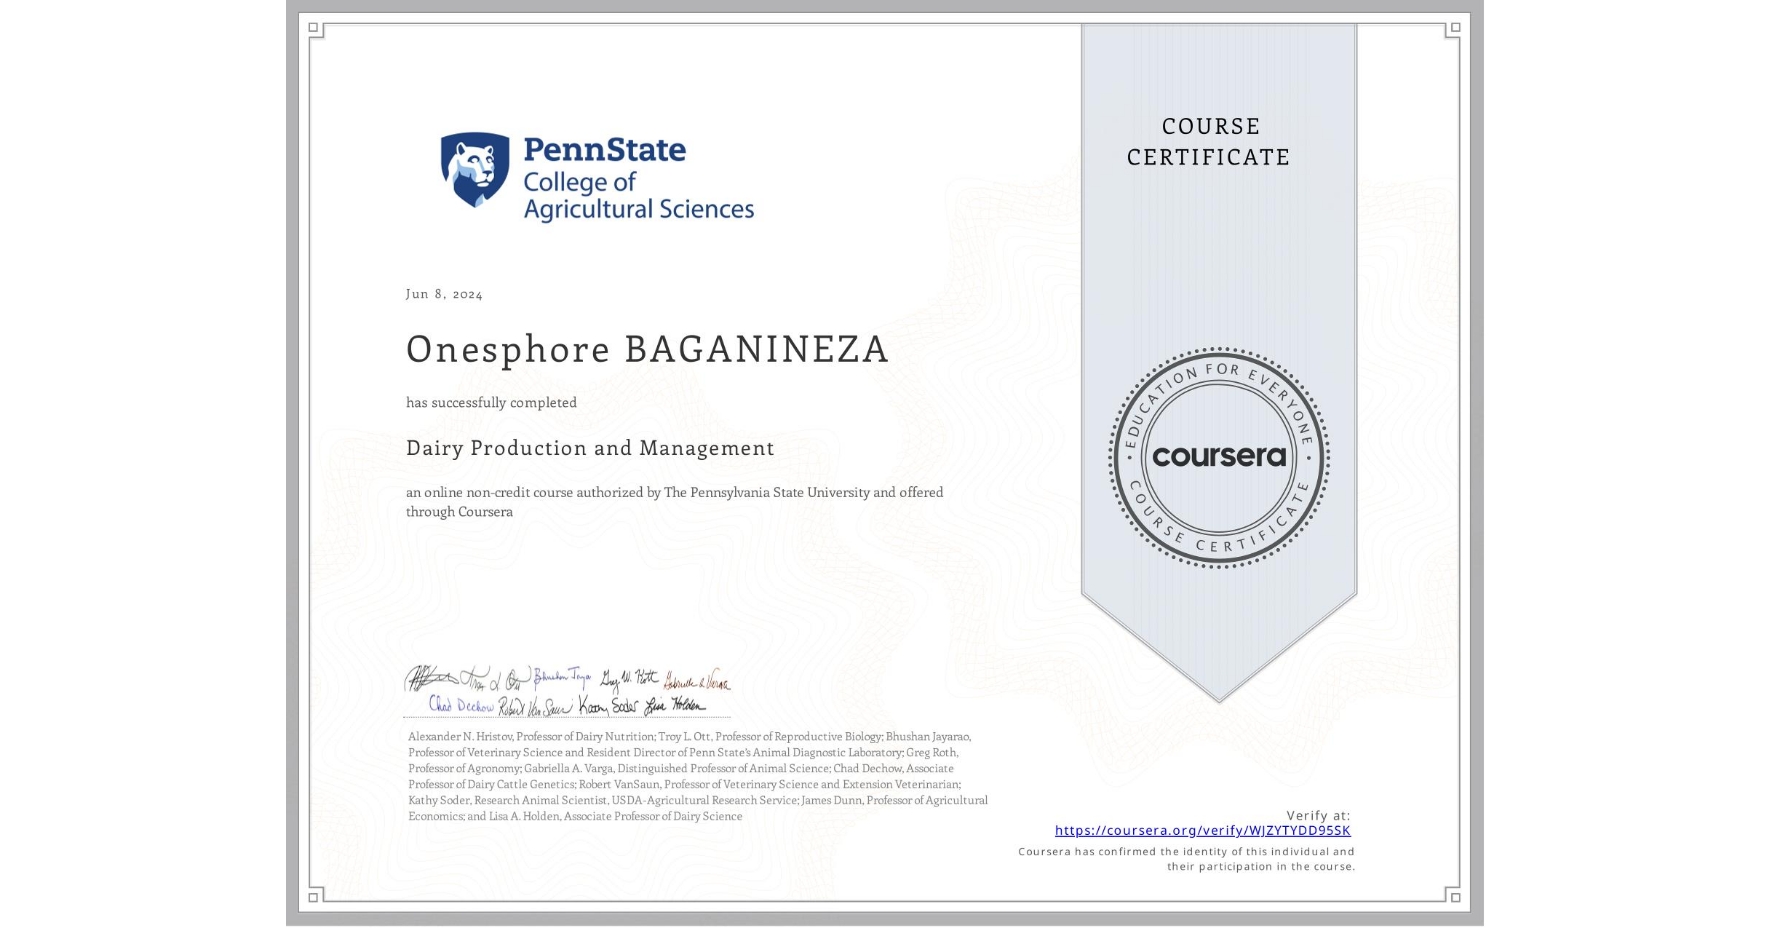This screenshot has height=928, width=1772.
Task: Expand the Course Certificate heading section
Action: click(1213, 142)
